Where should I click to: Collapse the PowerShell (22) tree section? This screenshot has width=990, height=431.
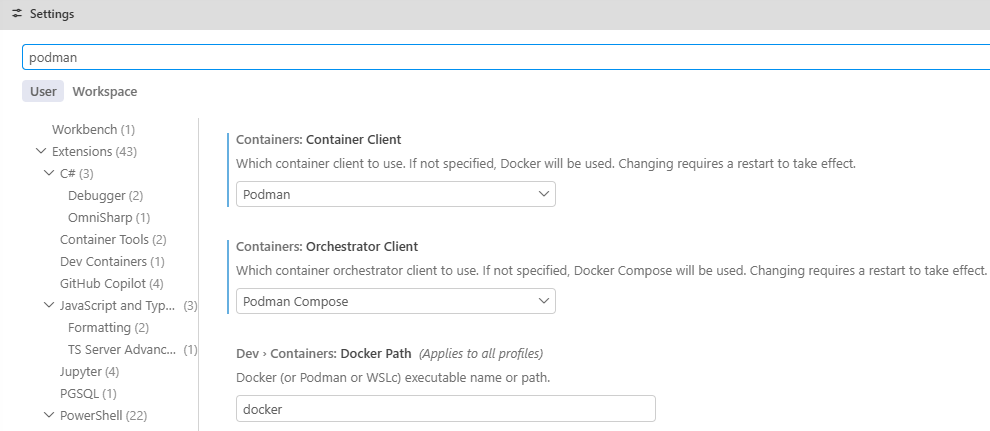click(x=49, y=415)
